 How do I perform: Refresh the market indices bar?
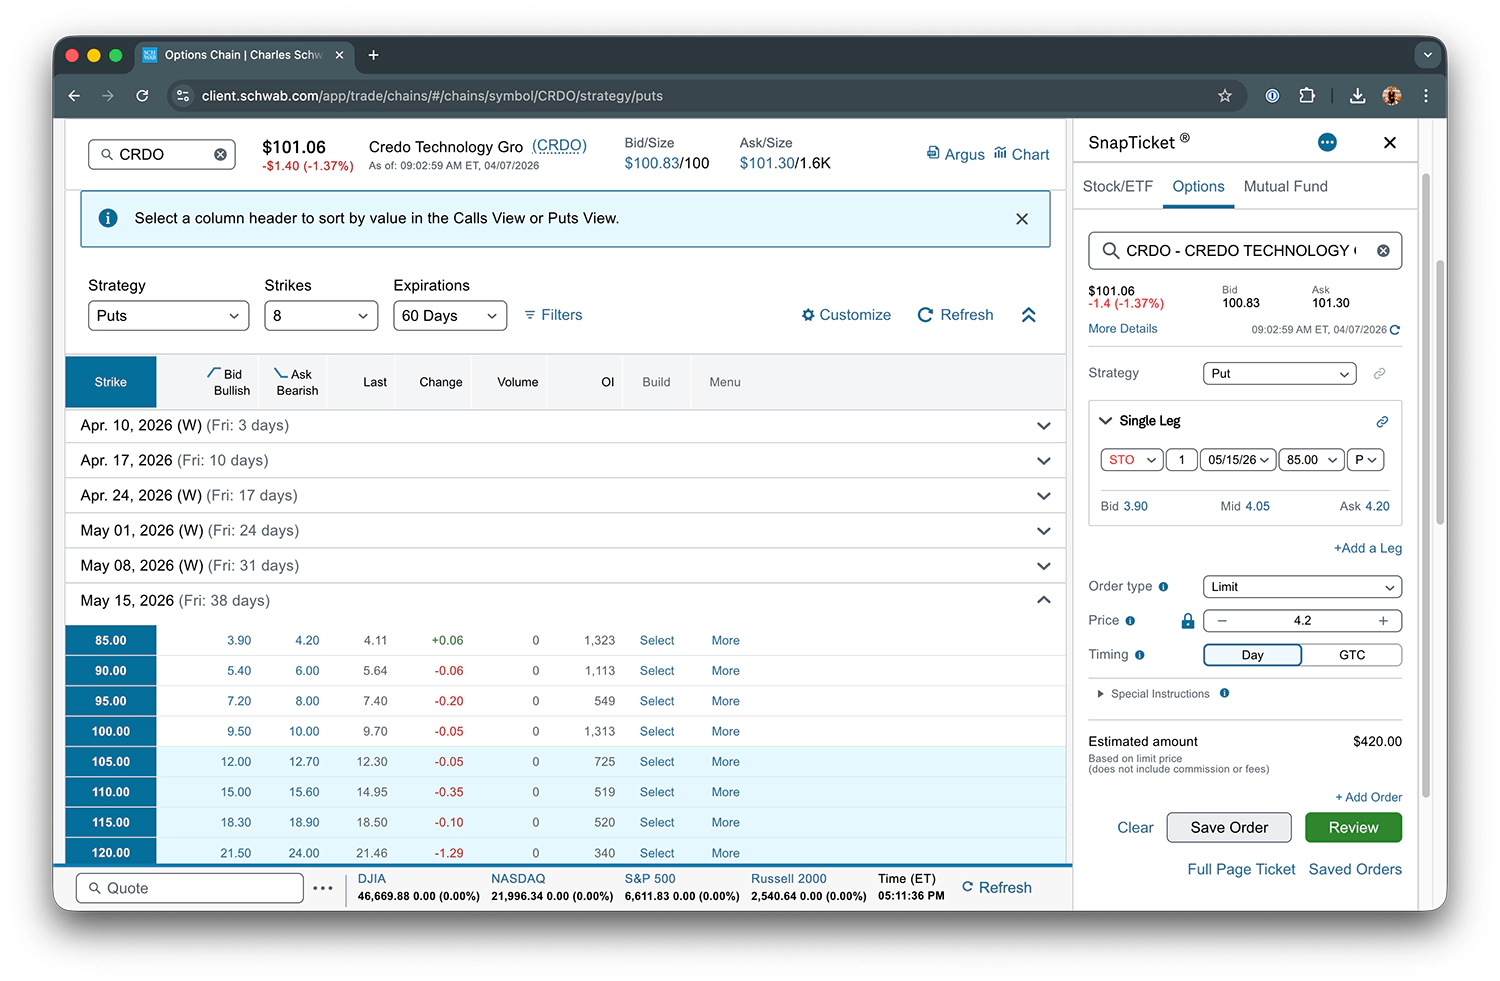(x=996, y=888)
